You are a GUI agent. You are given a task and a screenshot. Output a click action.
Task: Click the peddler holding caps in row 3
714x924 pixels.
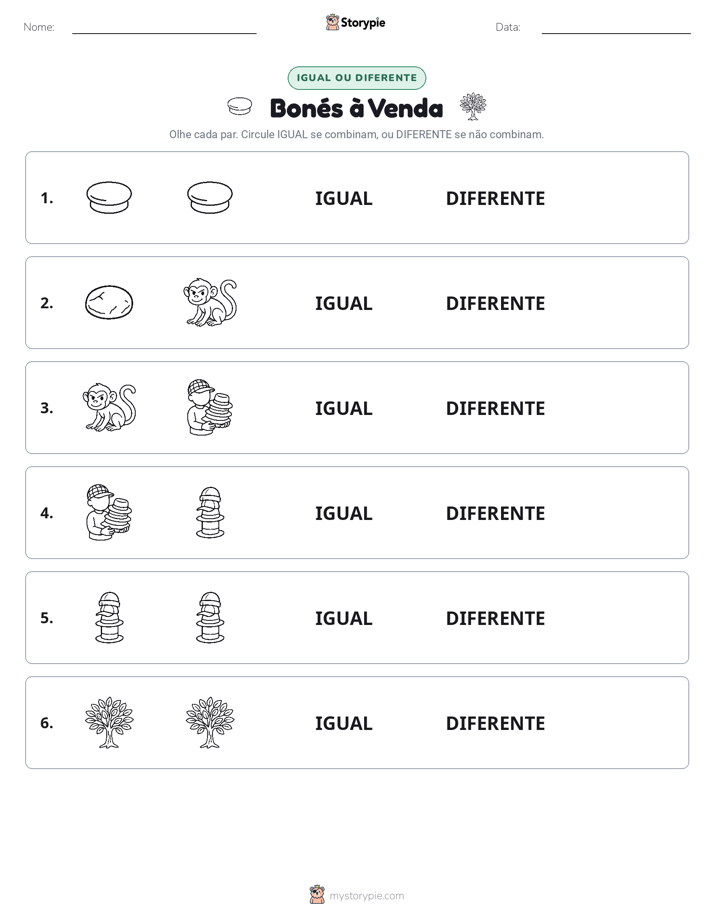click(210, 407)
